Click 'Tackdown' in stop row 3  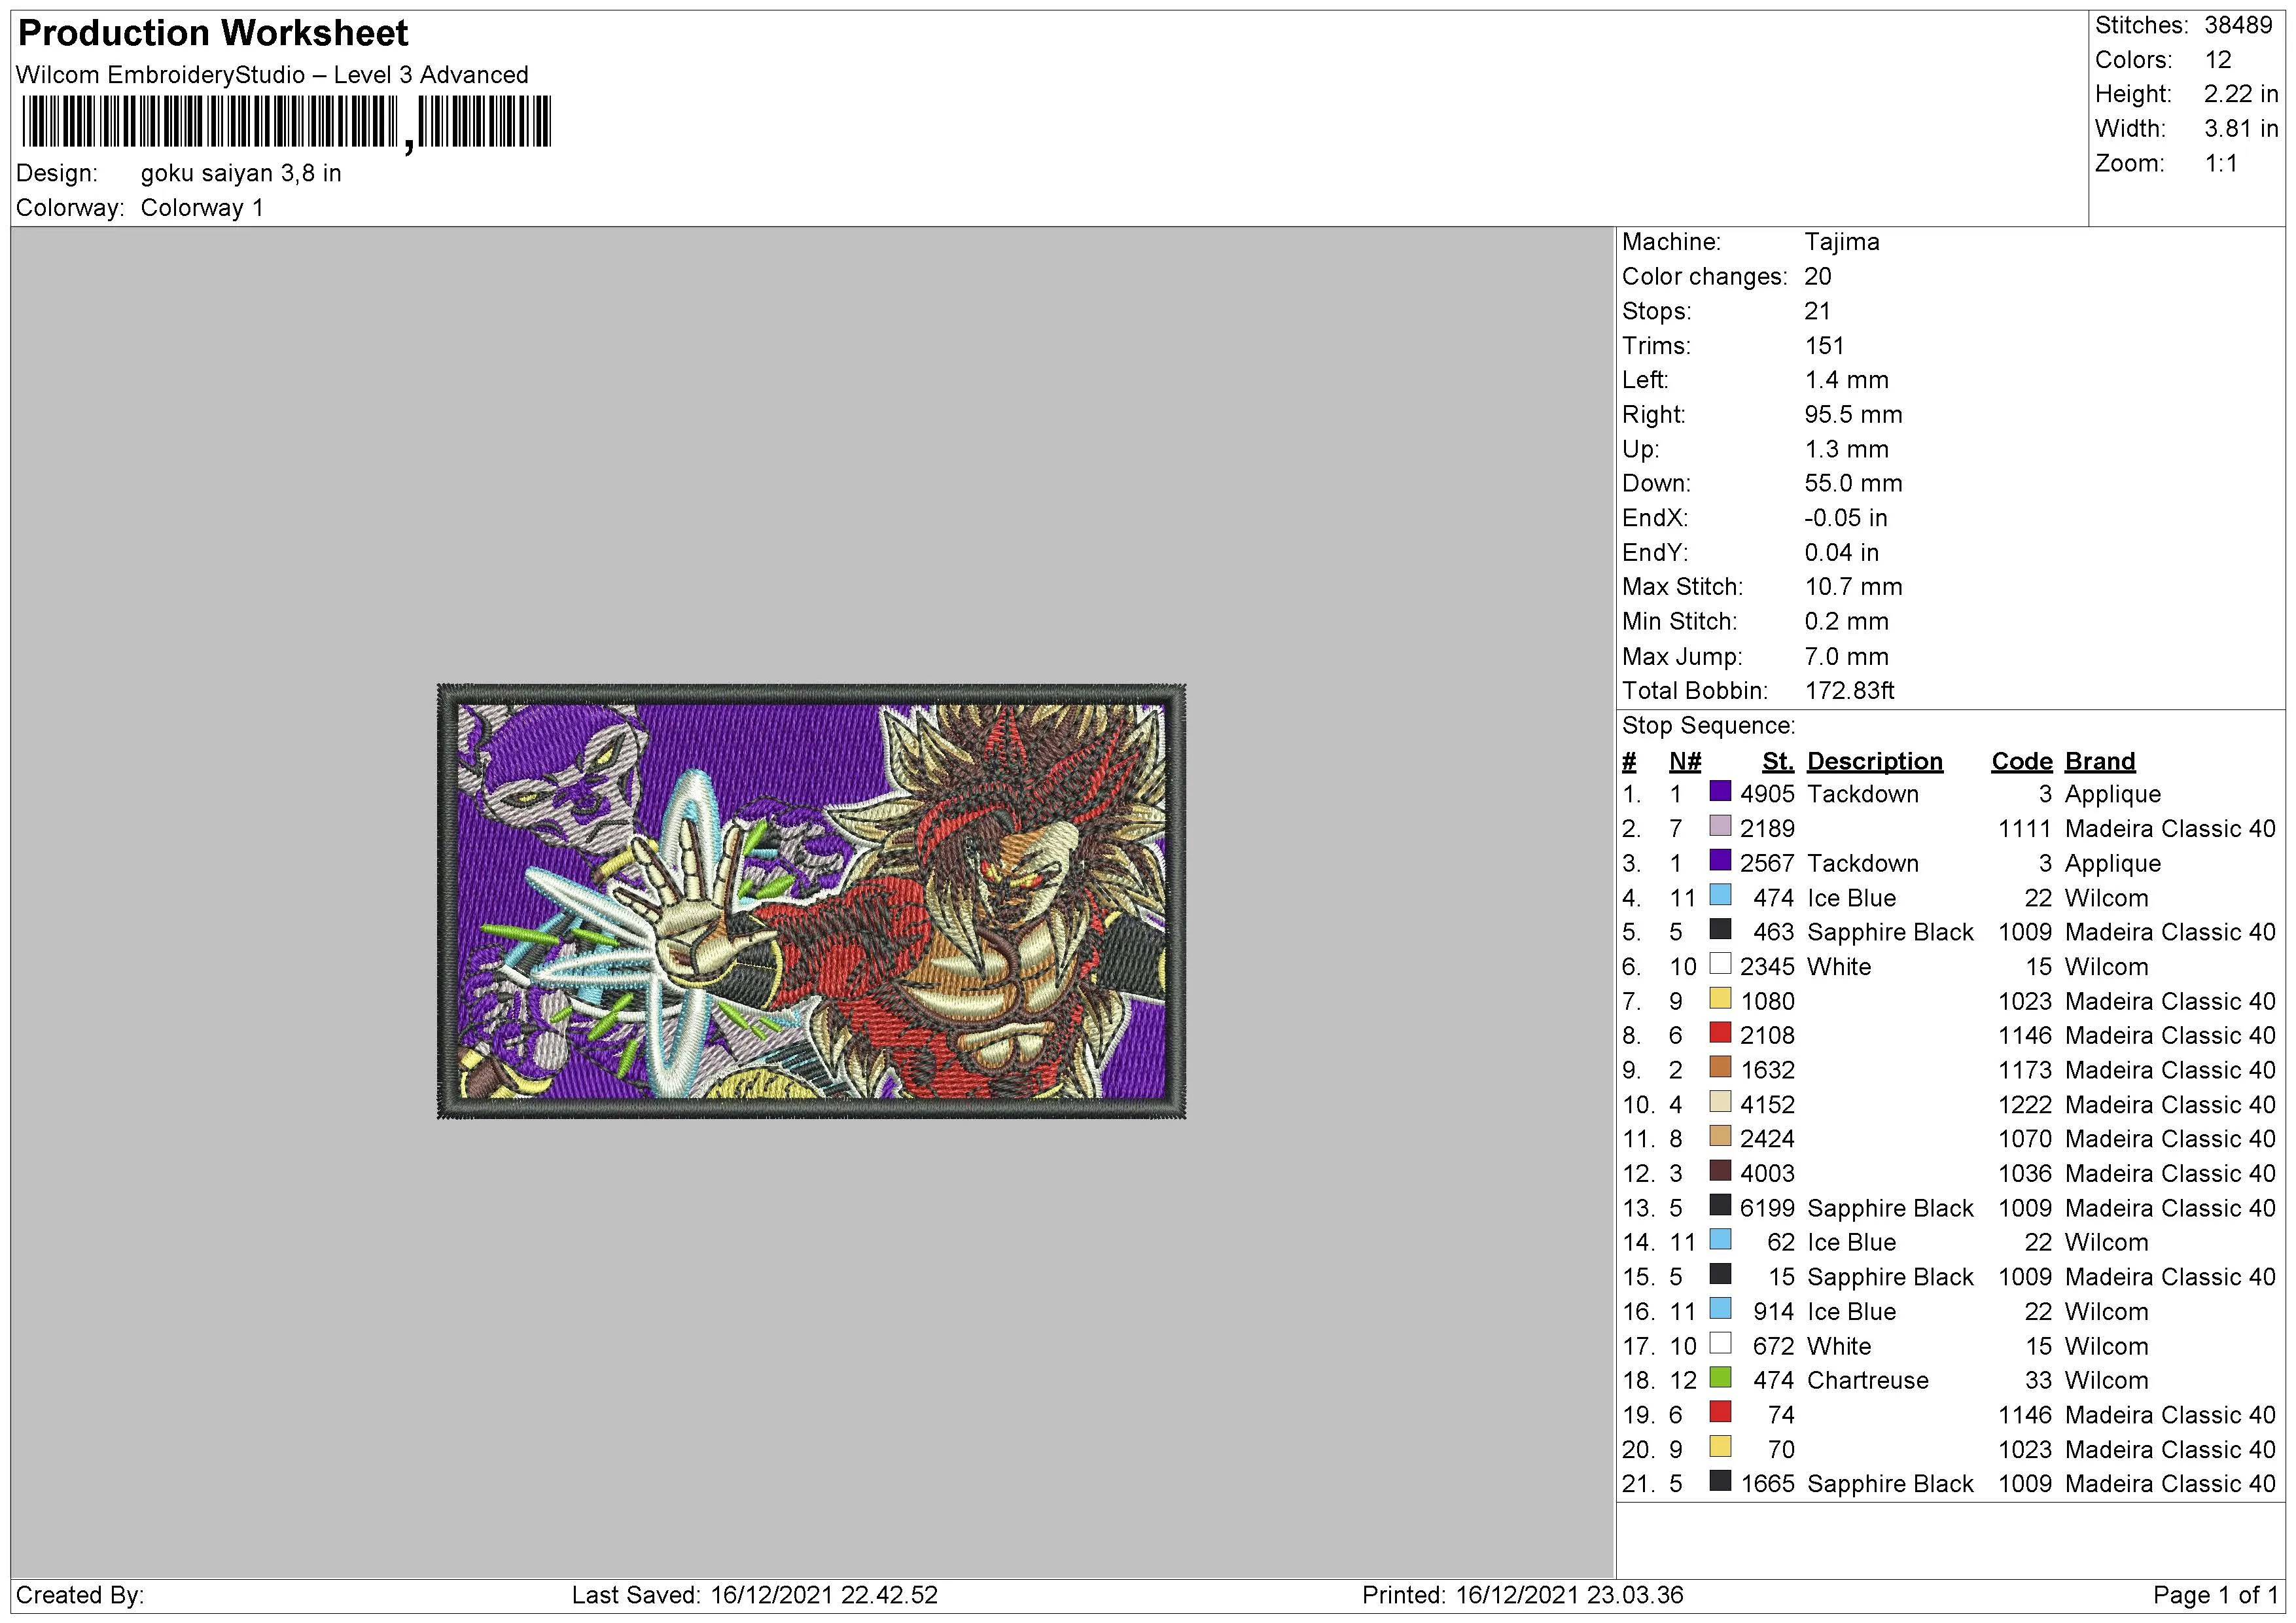1863,864
